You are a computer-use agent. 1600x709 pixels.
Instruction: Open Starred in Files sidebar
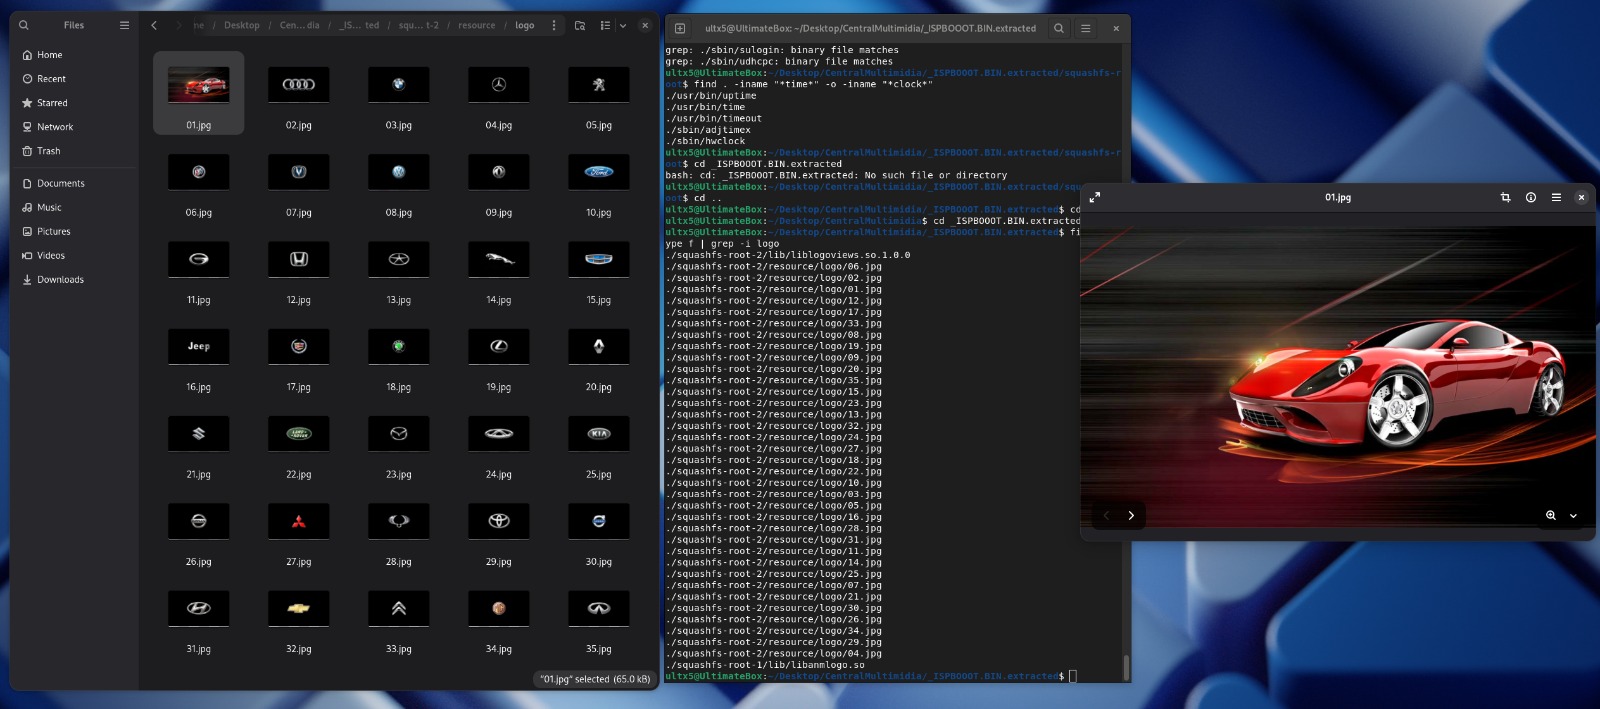tap(74, 103)
